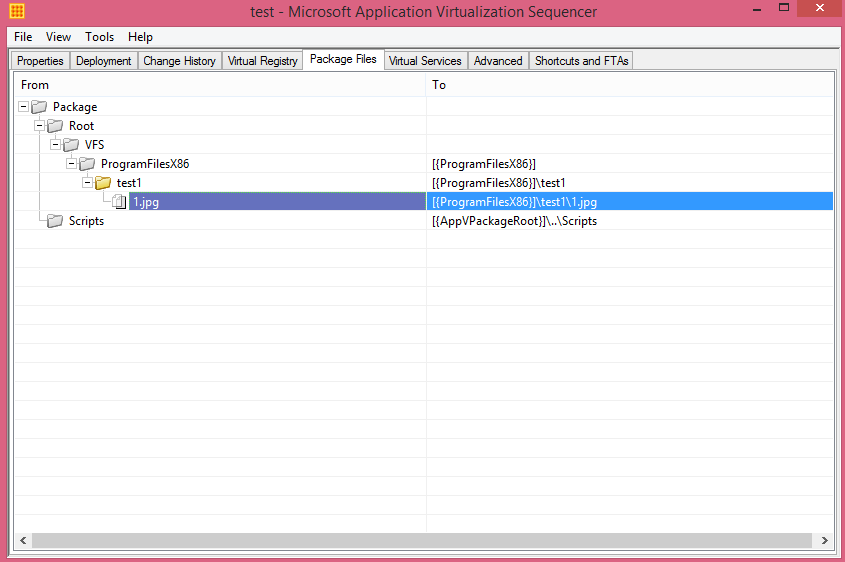Viewport: 845px width, 562px height.
Task: Click the [{ProgramFilesX86}]\test1 destination path
Action: click(498, 183)
